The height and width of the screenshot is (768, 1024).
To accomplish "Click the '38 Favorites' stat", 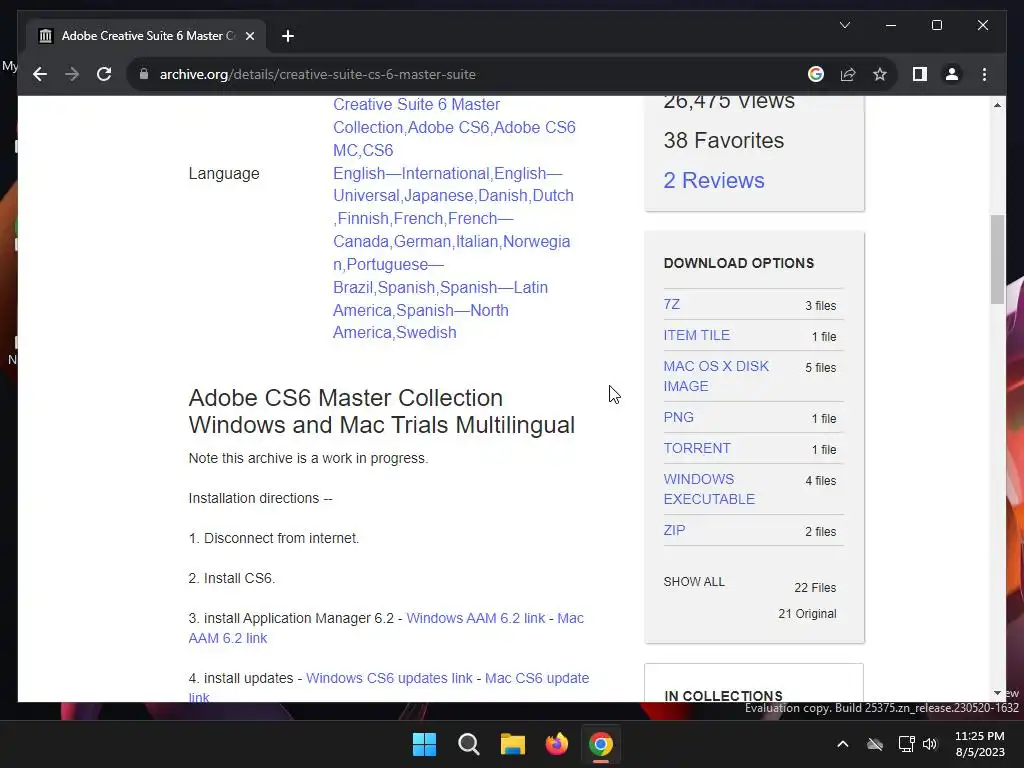I will (x=724, y=140).
